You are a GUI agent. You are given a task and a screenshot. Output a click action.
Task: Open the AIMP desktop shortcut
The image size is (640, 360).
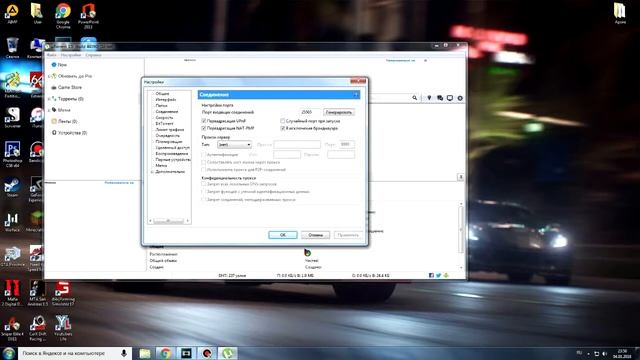(x=12, y=13)
